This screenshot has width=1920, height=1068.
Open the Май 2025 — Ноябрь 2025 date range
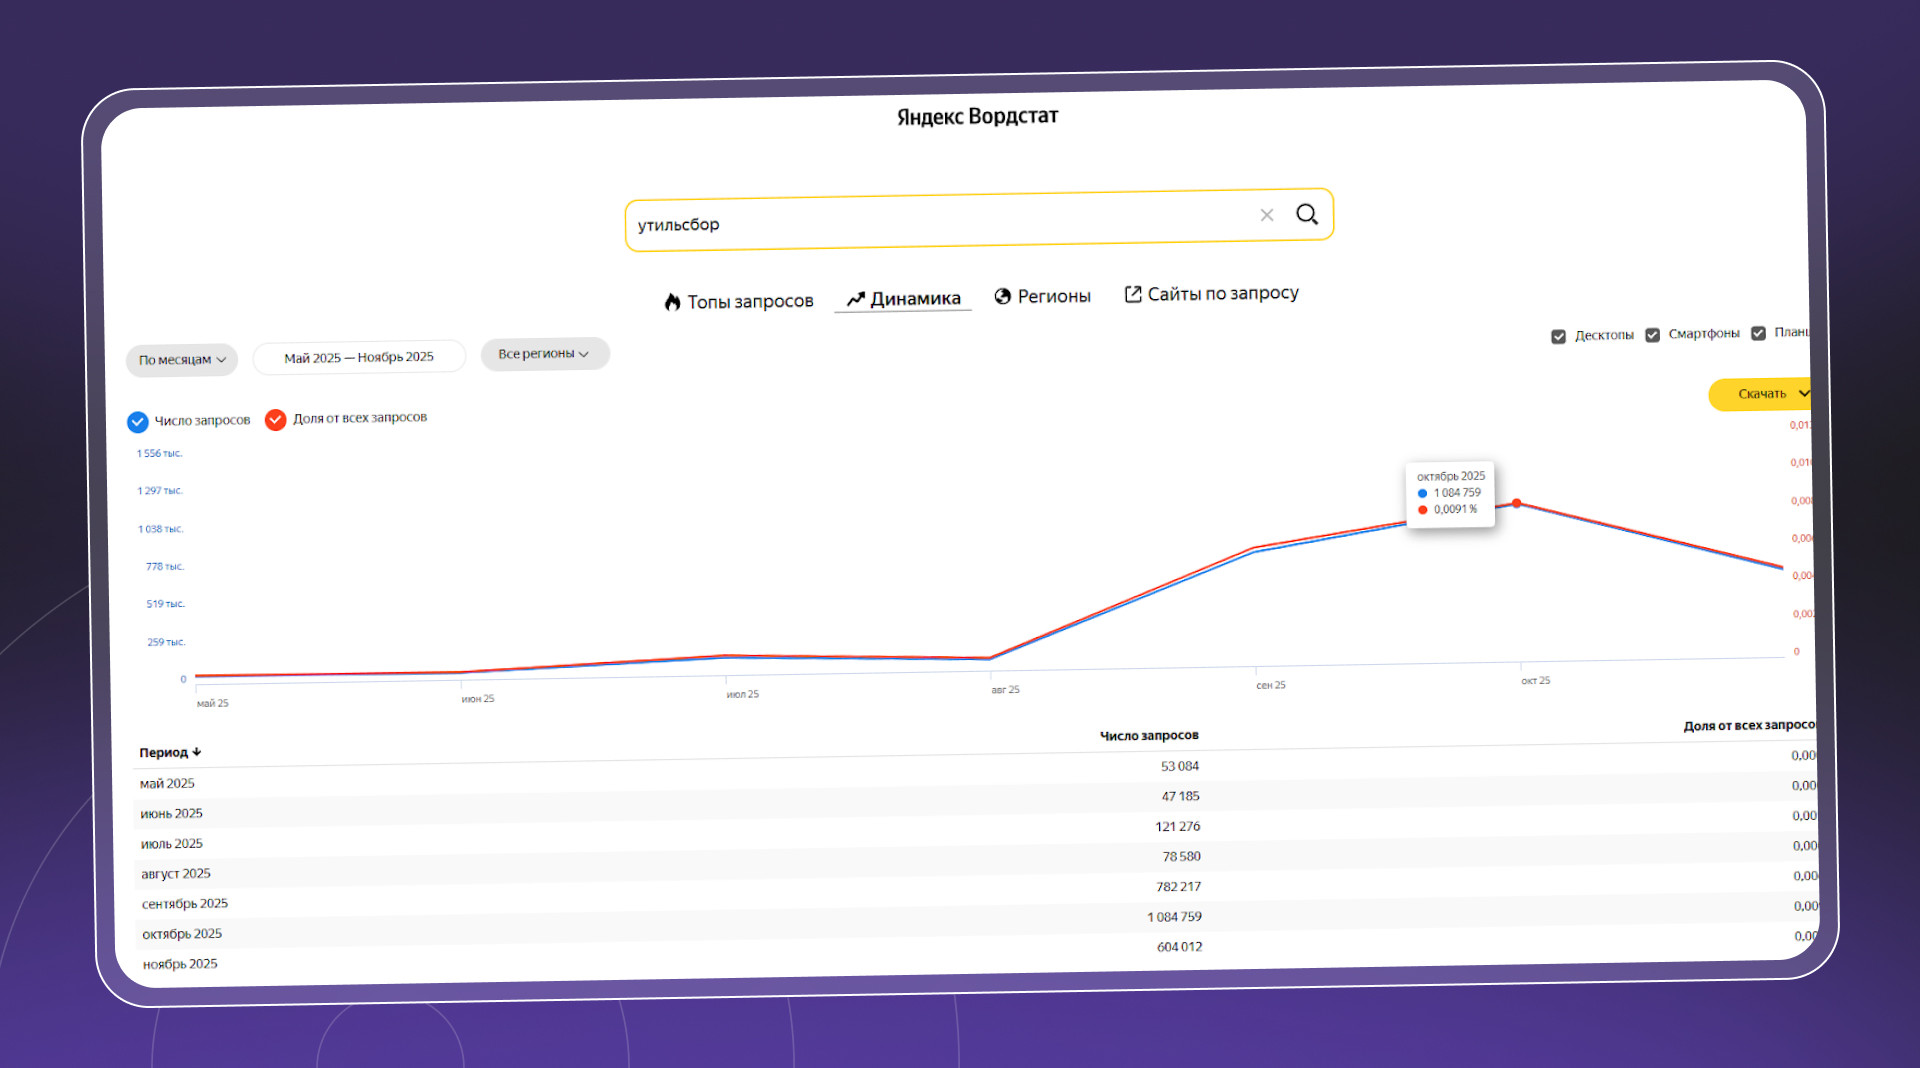(x=359, y=357)
